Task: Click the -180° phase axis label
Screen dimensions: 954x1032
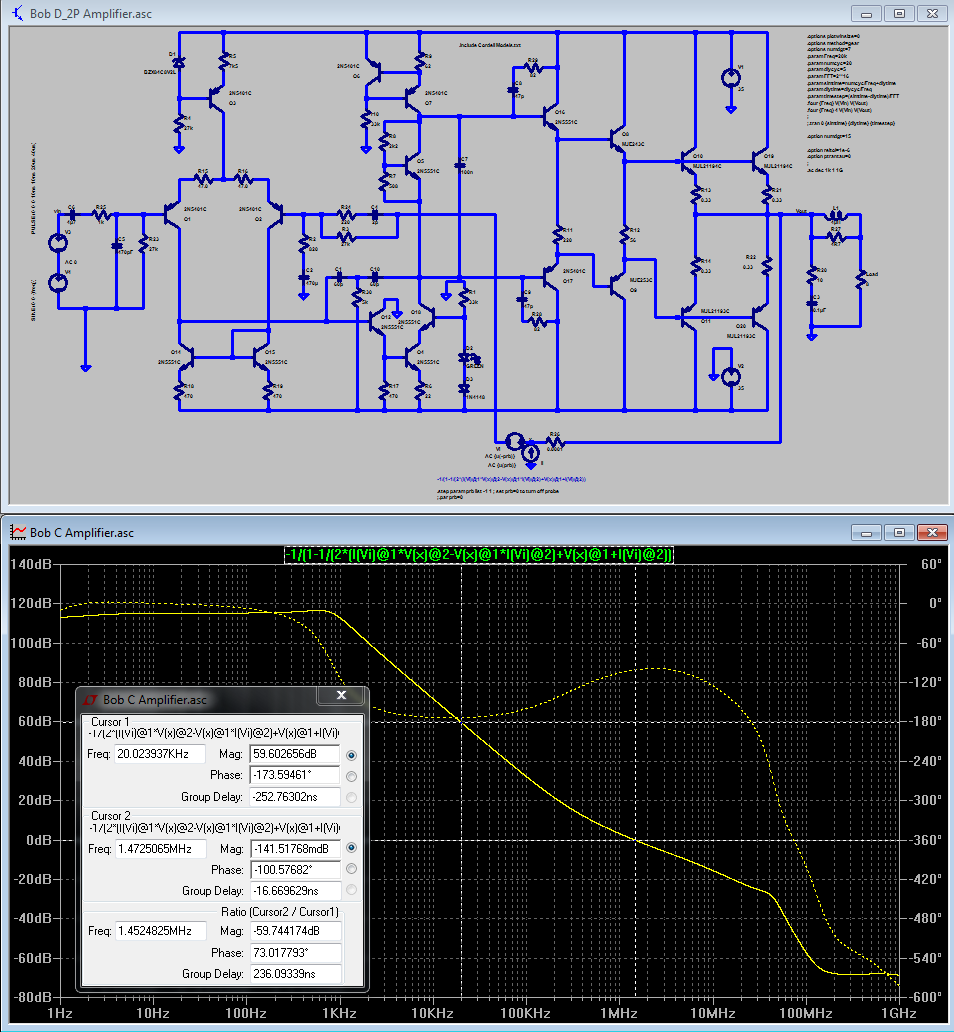Action: [926, 722]
